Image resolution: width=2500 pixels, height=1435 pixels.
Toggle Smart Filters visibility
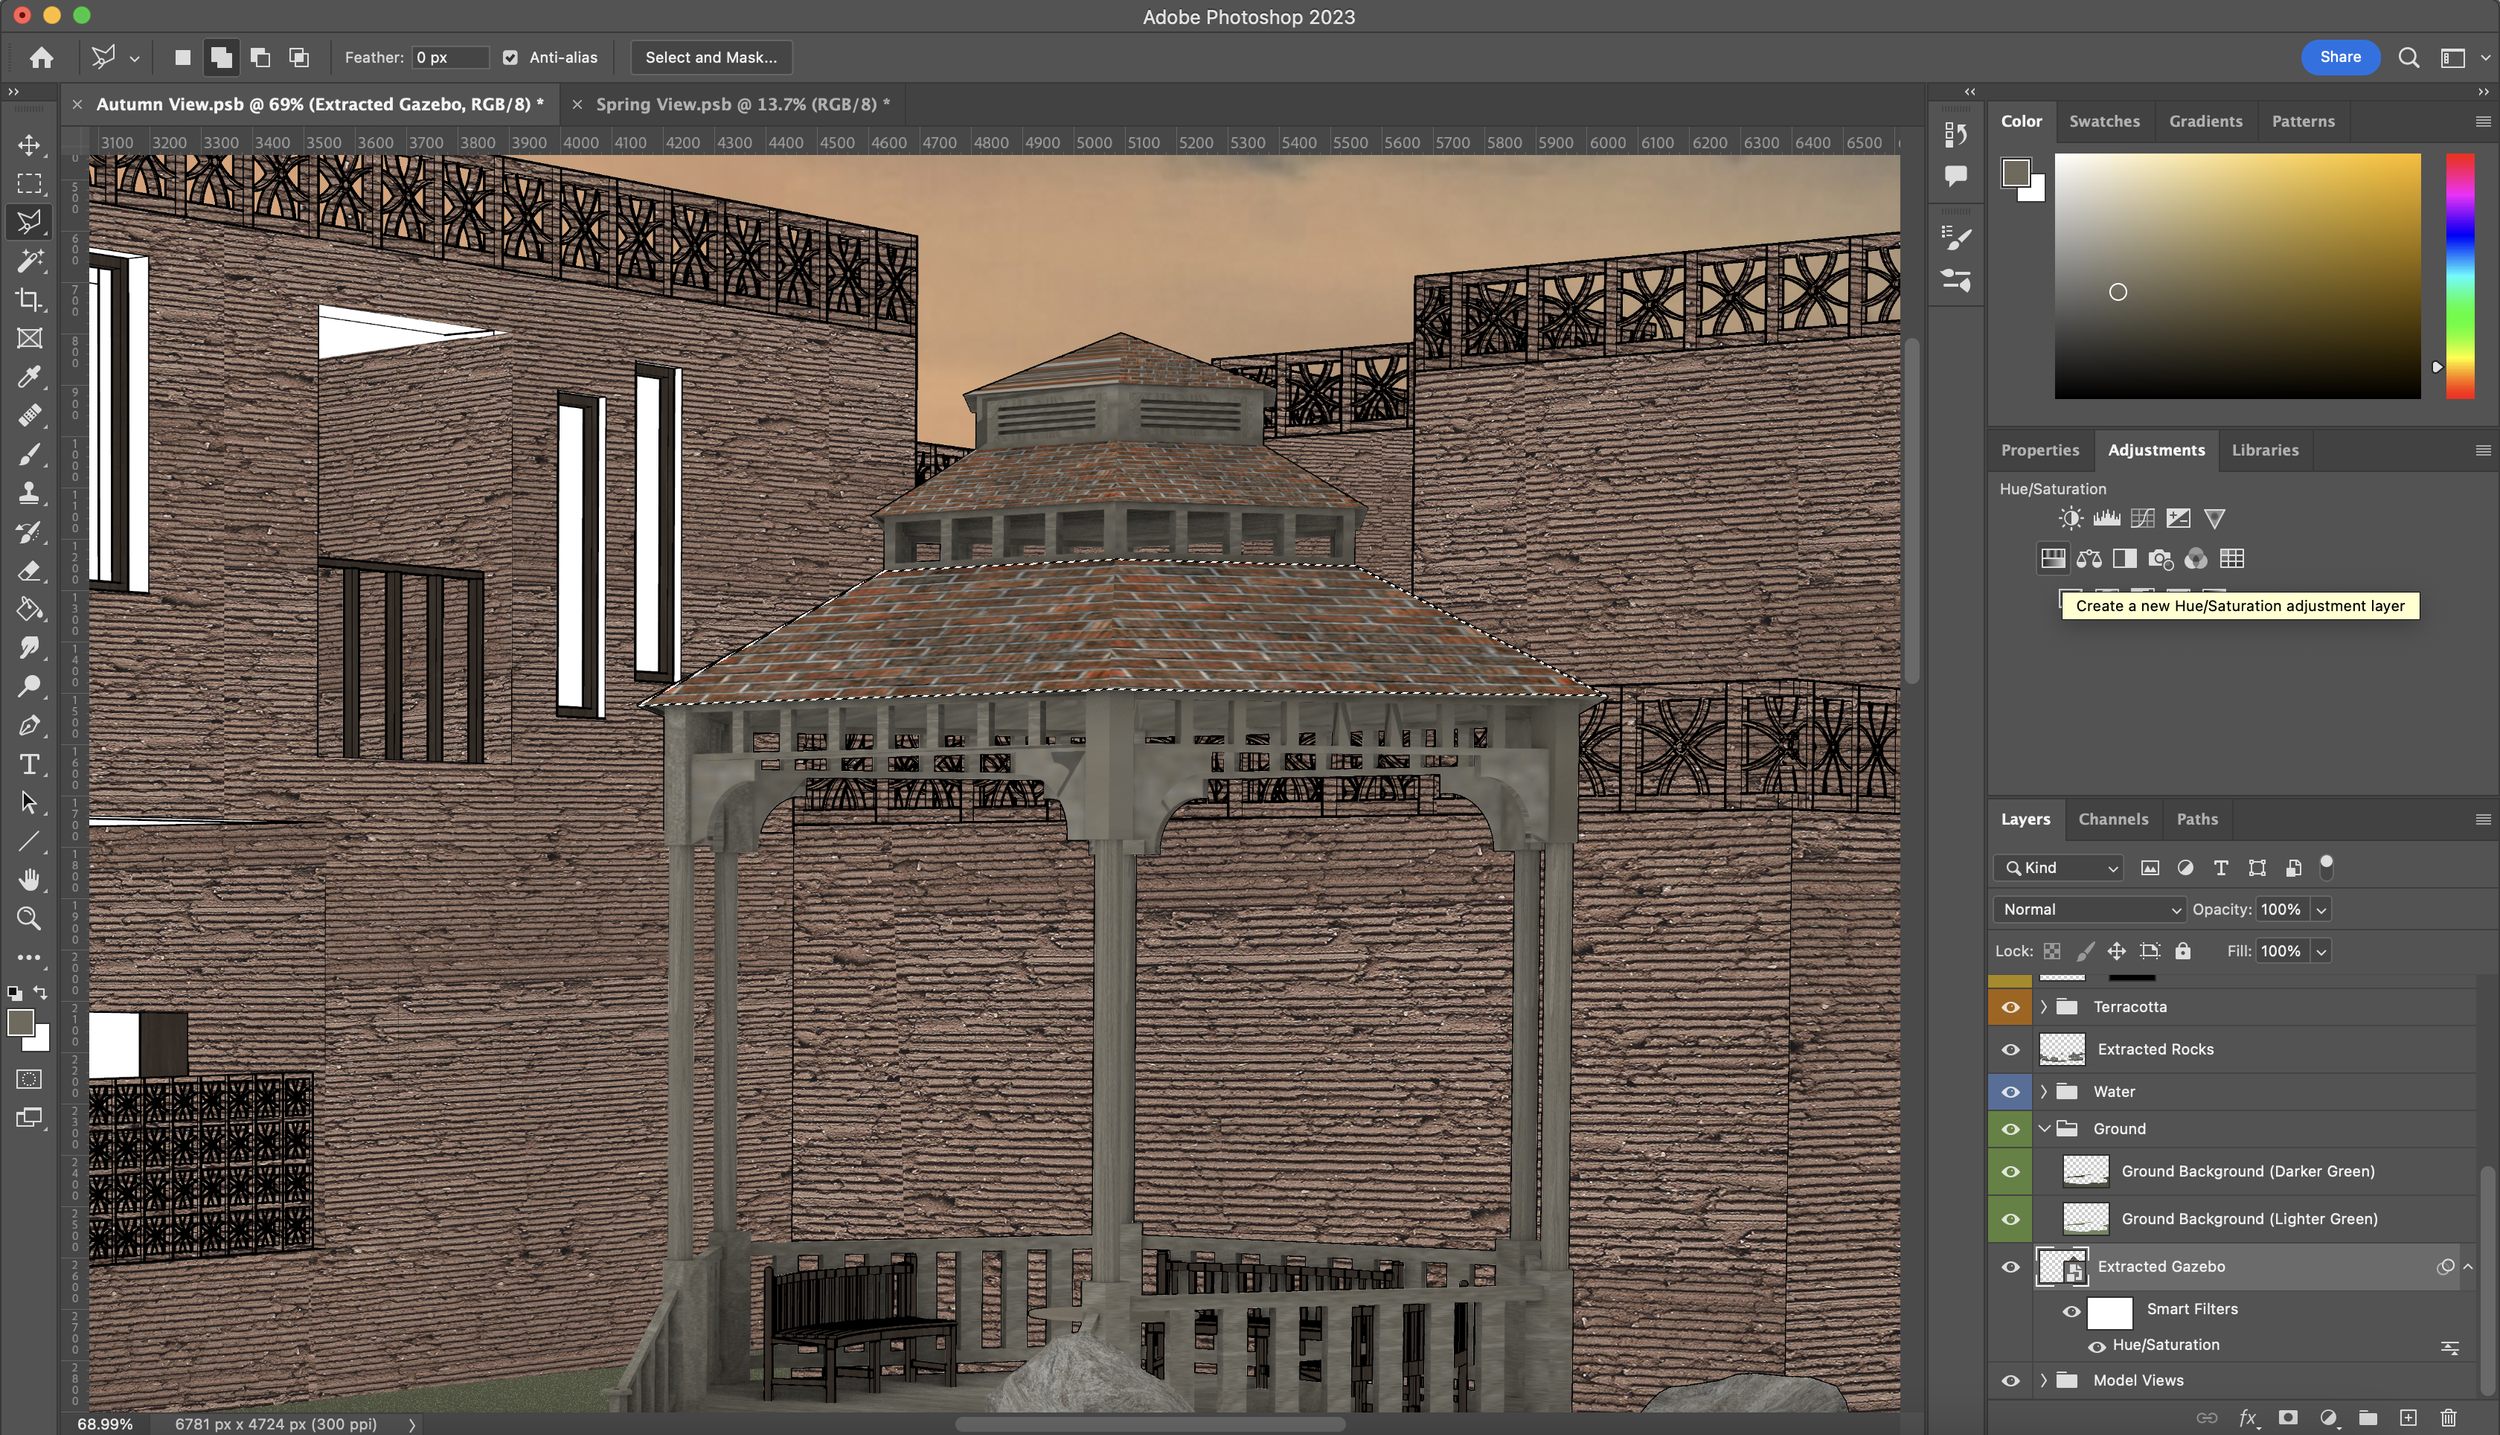[2071, 1312]
